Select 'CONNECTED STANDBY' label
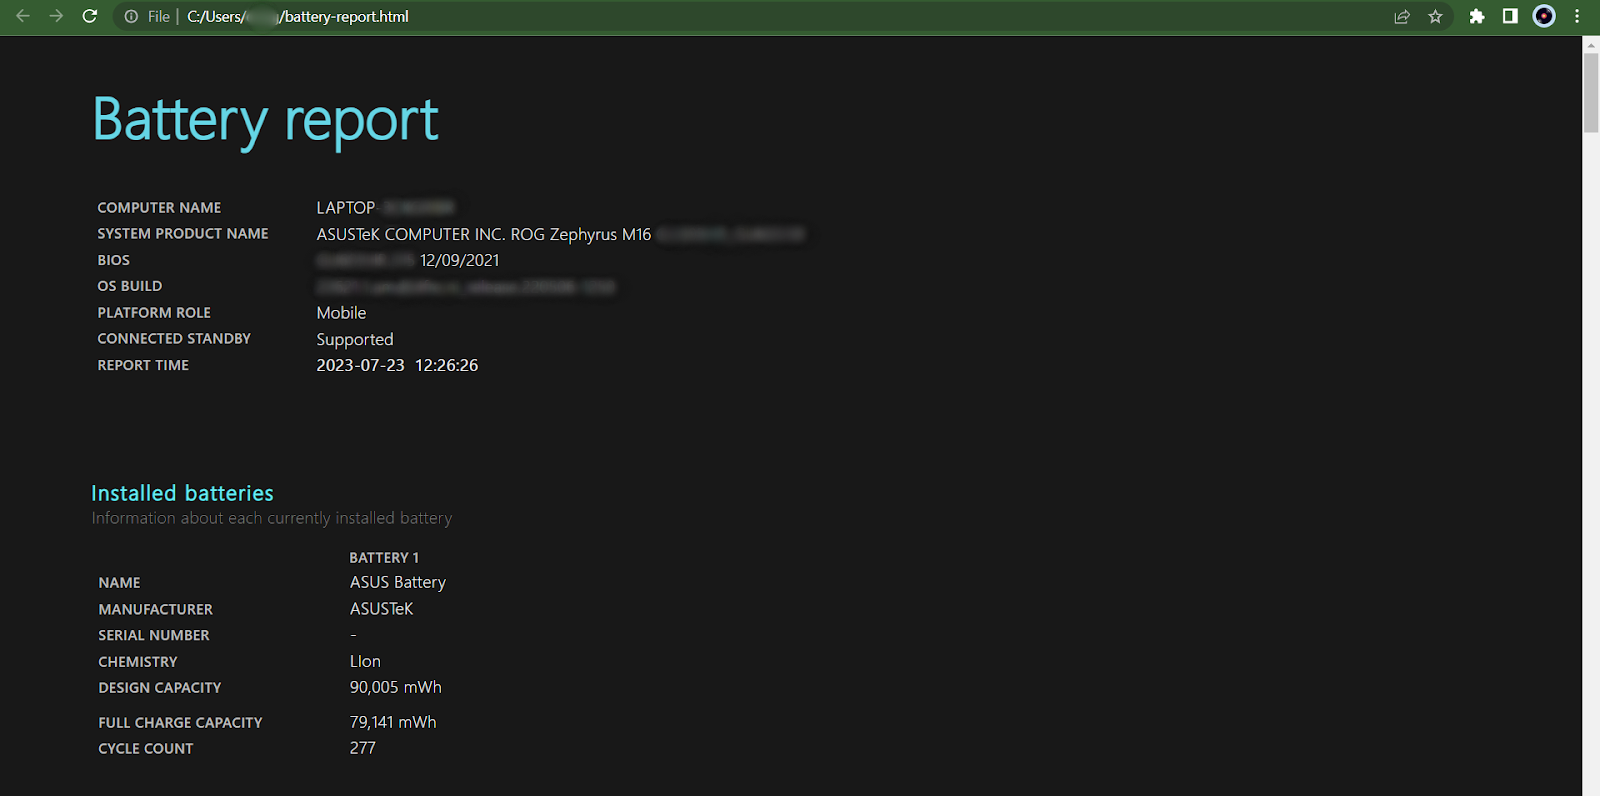 click(174, 339)
